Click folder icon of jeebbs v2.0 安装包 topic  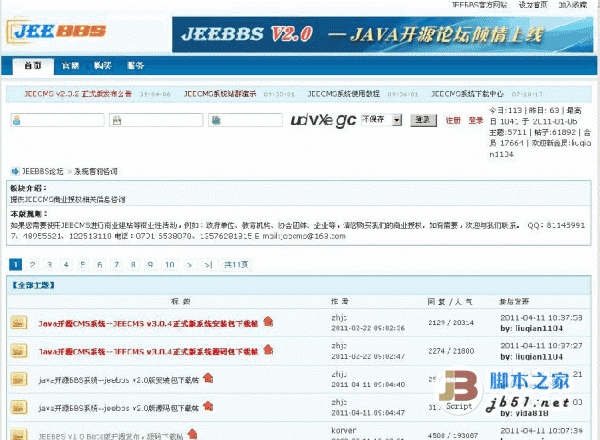(x=19, y=379)
